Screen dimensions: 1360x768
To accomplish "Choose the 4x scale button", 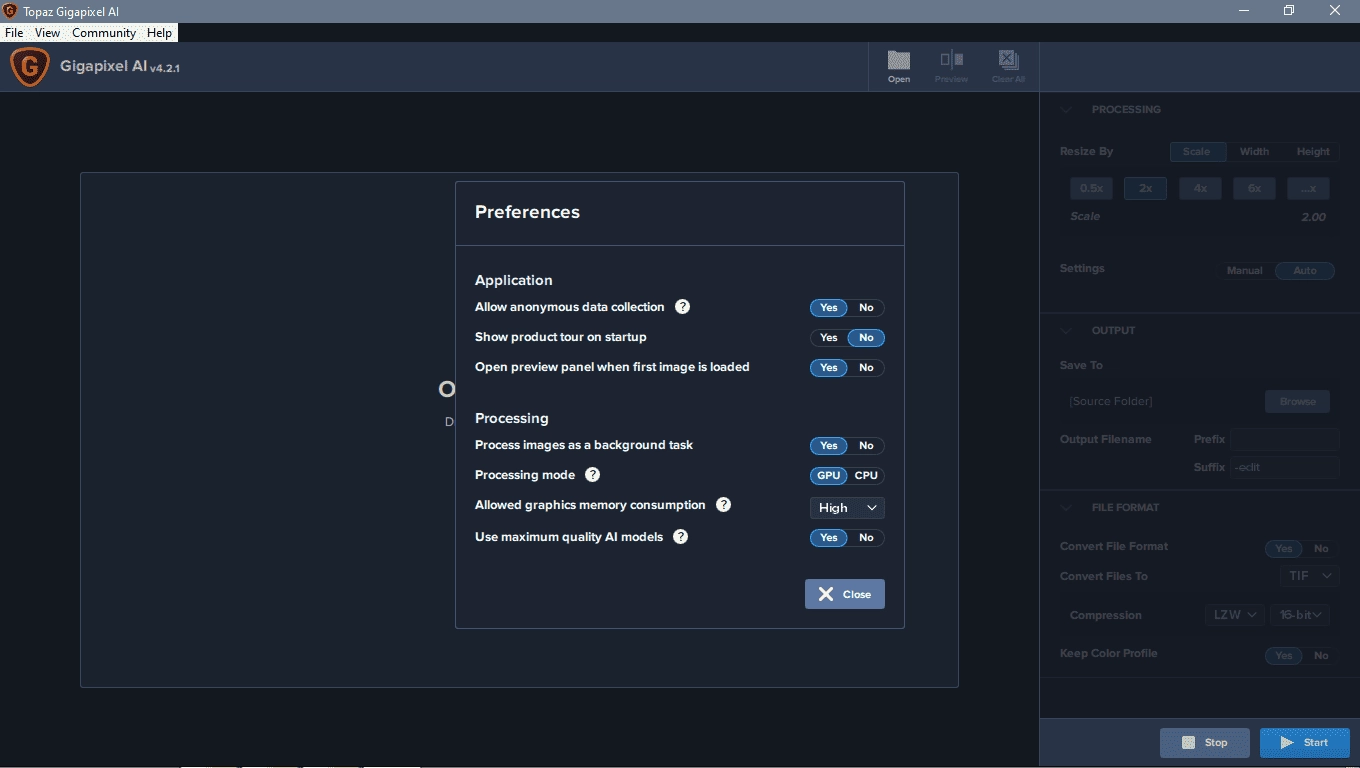I will (1200, 188).
